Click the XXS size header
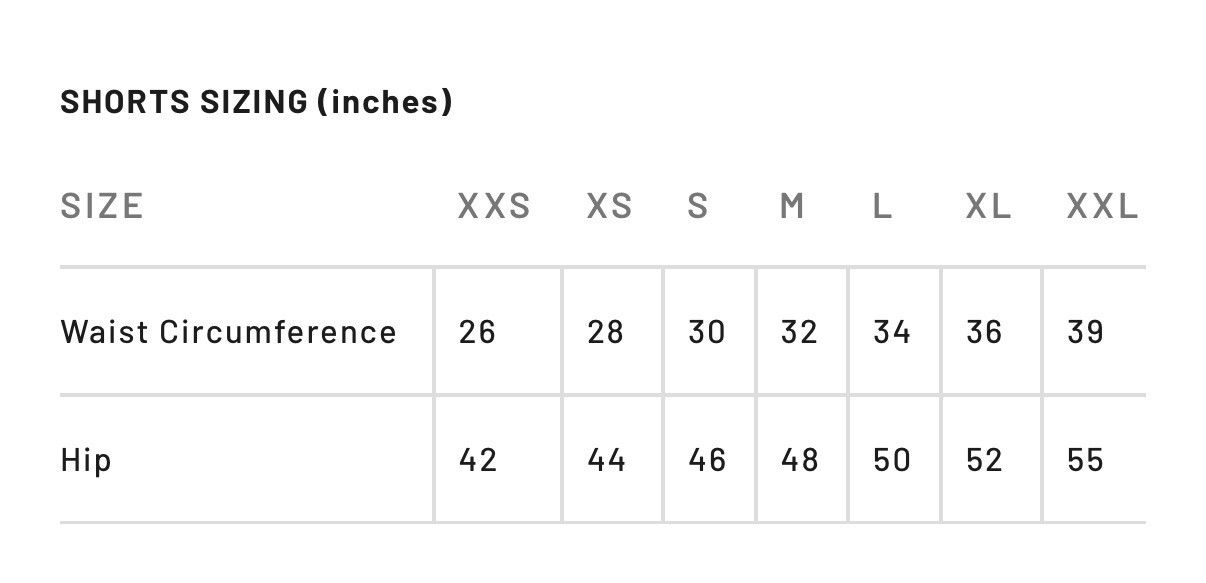This screenshot has height=583, width=1206. (x=494, y=206)
